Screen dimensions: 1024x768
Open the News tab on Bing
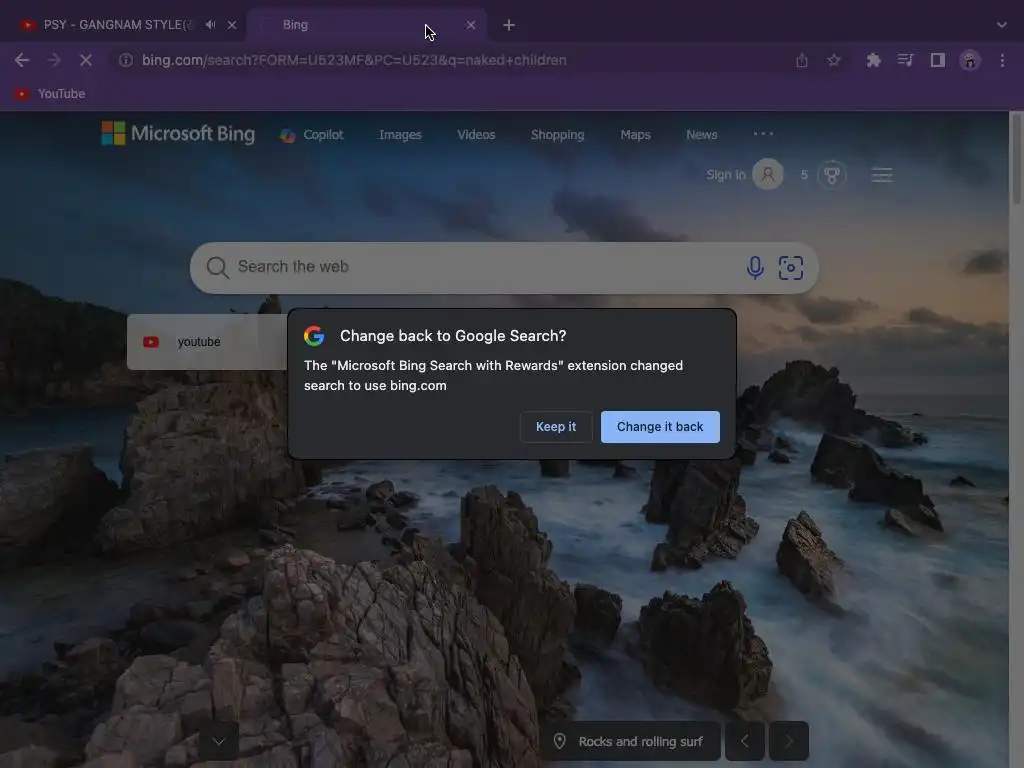[702, 135]
